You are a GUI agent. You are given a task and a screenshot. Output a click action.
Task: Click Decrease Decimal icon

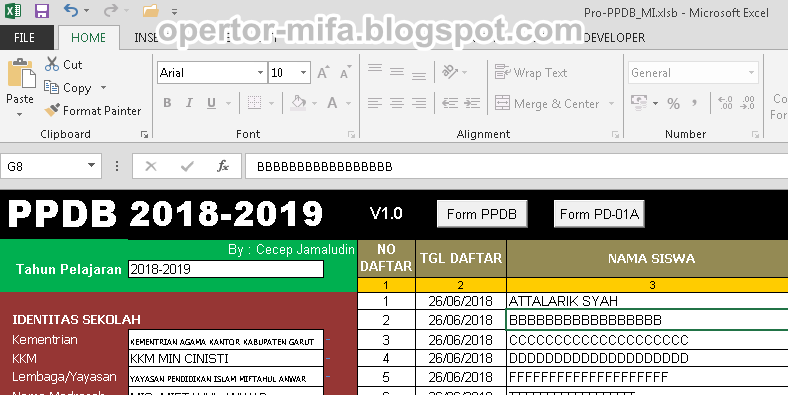[747, 104]
